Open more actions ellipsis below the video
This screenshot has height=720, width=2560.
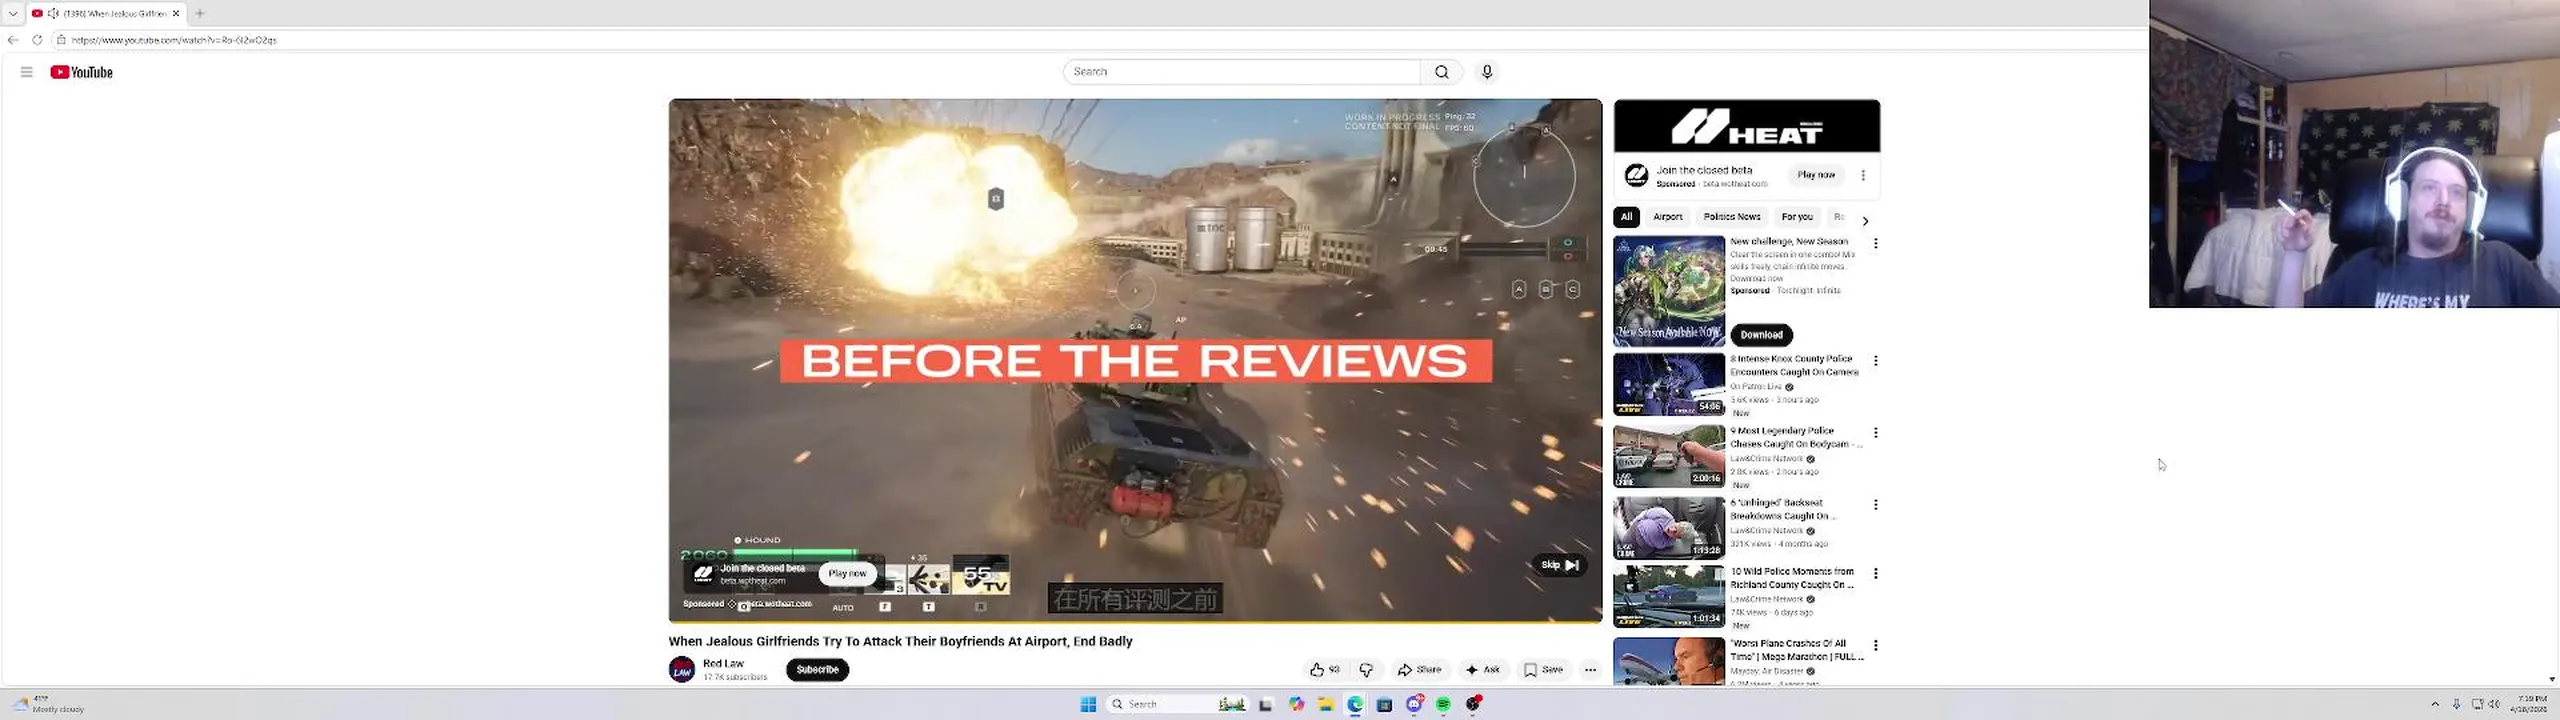(1590, 670)
